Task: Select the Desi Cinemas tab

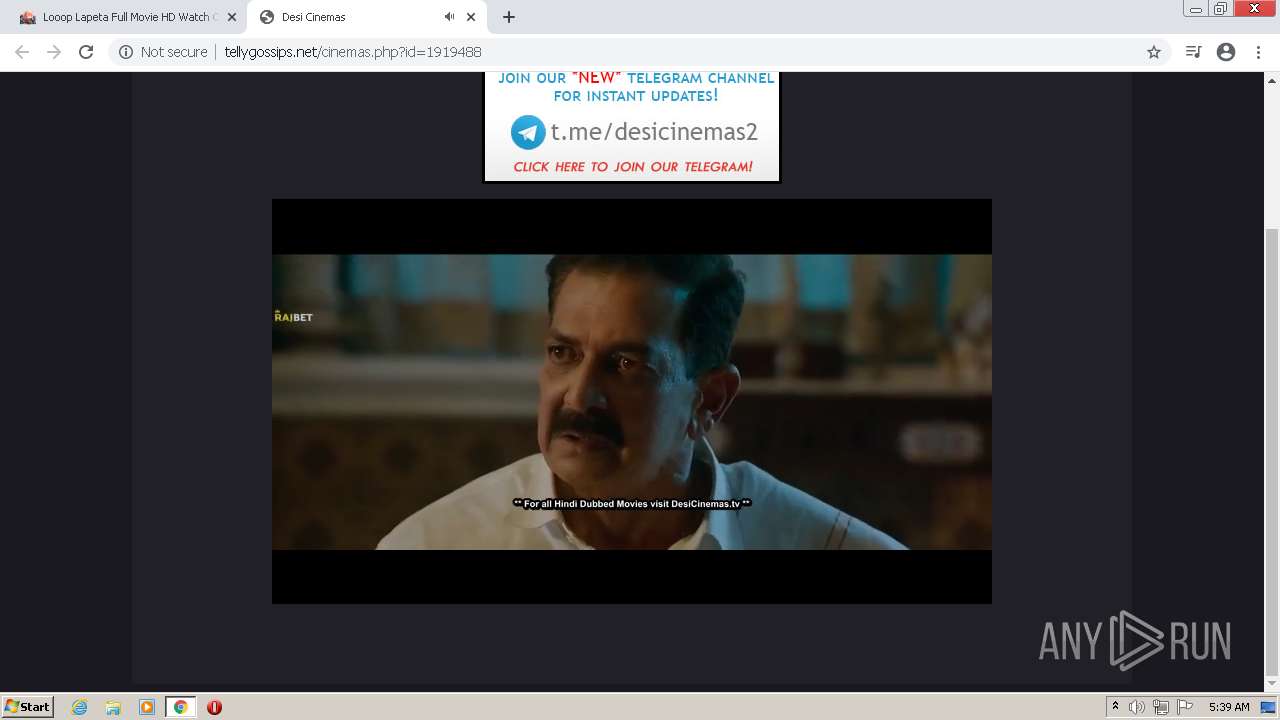Action: click(366, 17)
